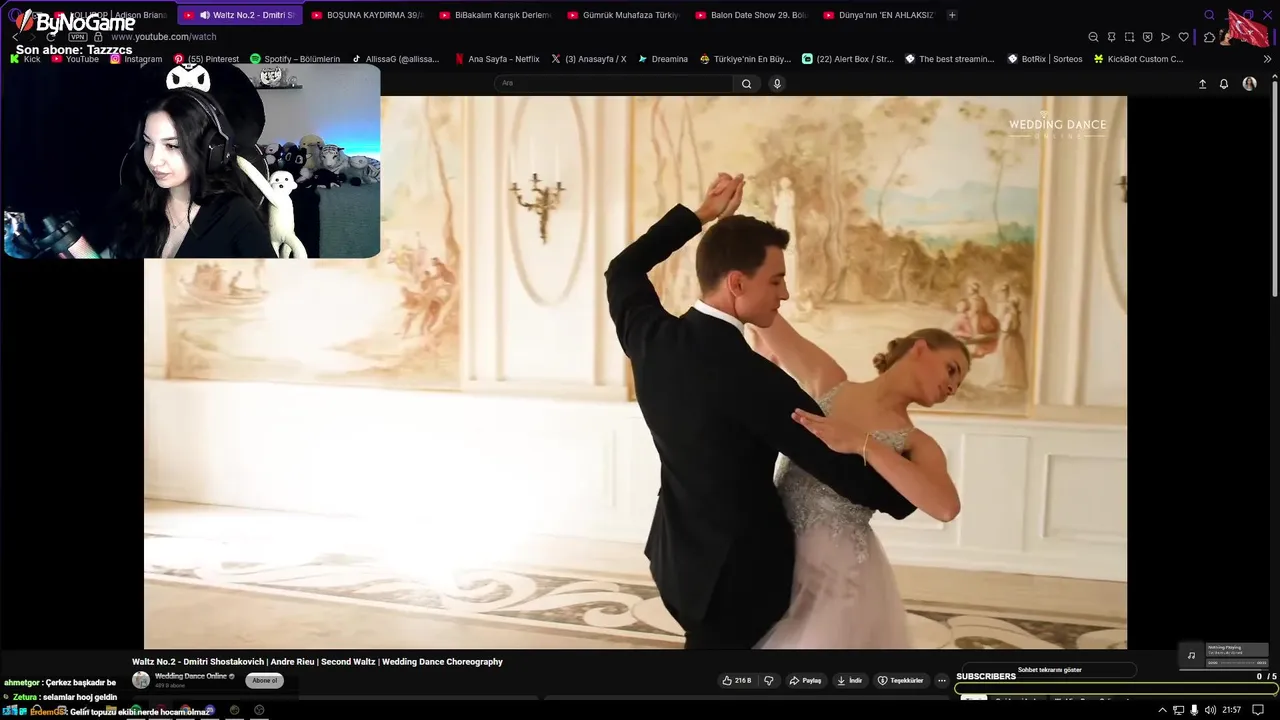
Task: Open the 21:57 taskbar clock
Action: [1231, 710]
